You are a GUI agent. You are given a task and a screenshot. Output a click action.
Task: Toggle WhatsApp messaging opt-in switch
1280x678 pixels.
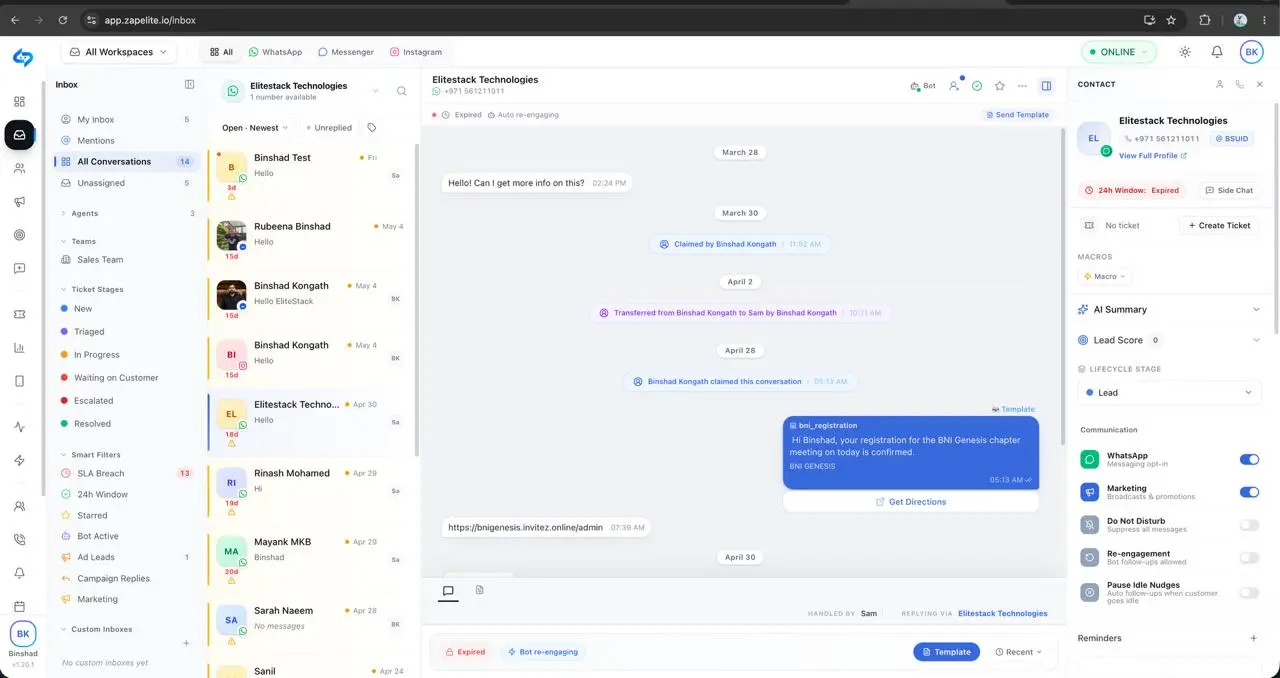coord(1249,460)
